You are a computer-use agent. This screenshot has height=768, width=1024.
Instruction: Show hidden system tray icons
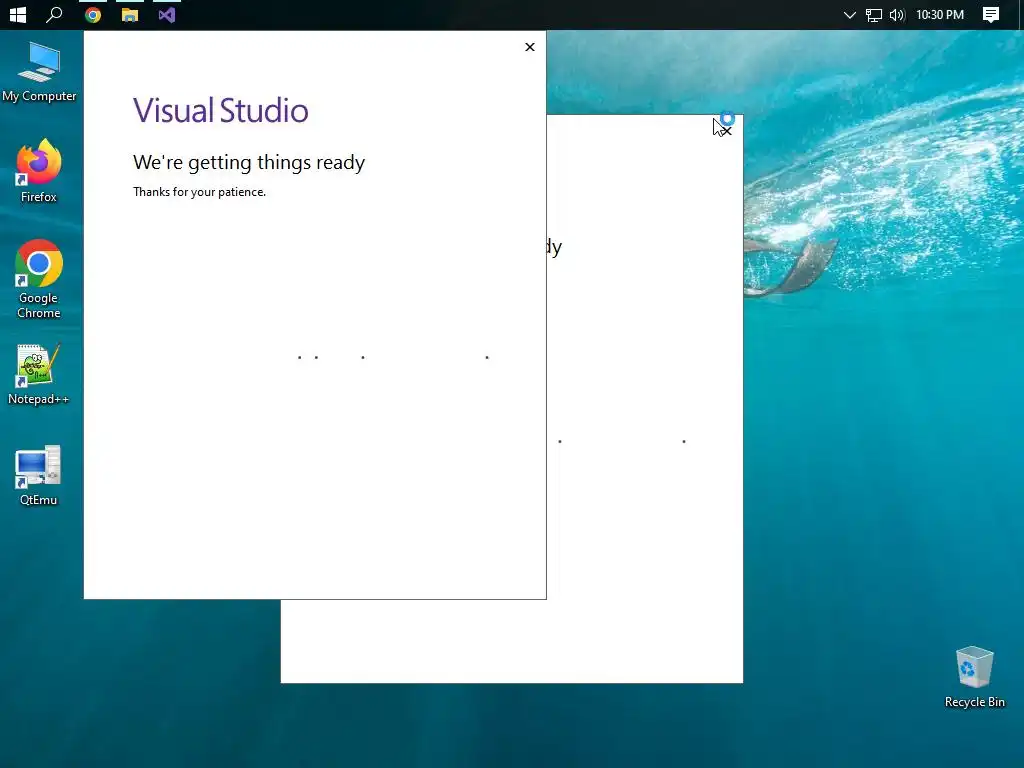point(850,15)
